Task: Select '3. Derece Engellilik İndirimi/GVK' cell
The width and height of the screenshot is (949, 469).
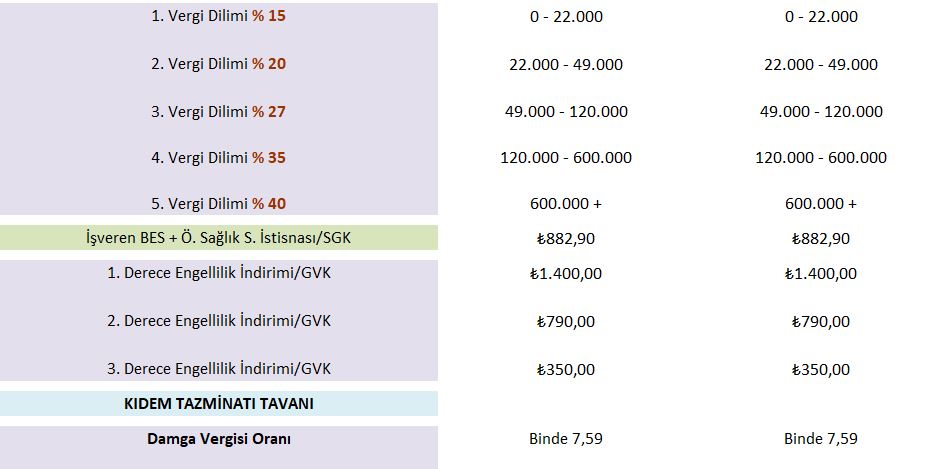Action: (218, 369)
